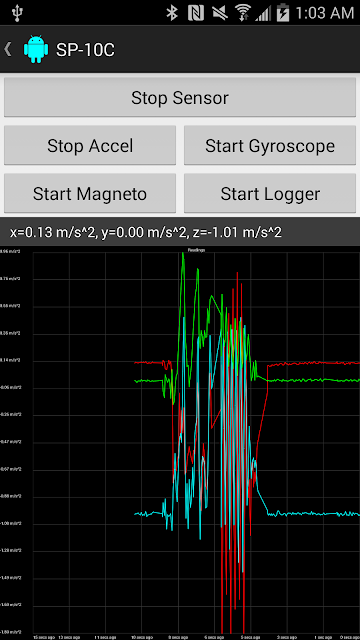Tap the NFC status icon
Image resolution: width=360 pixels, height=640 pixels.
coord(196,13)
